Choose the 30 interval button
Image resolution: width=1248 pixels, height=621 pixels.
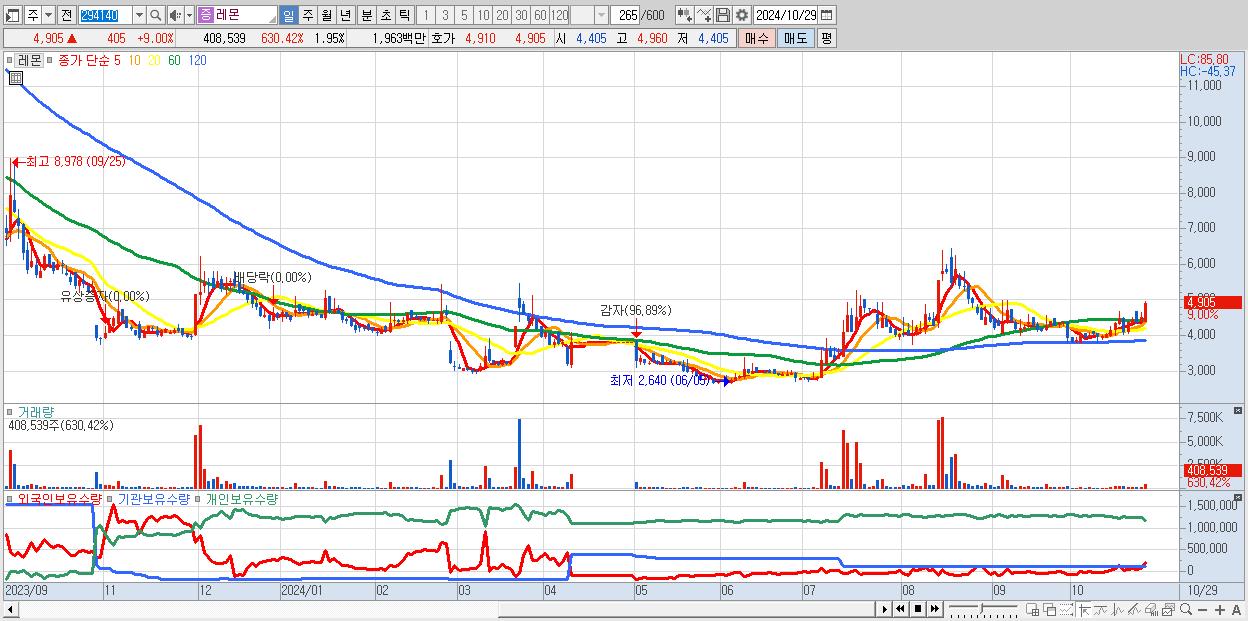pos(521,15)
